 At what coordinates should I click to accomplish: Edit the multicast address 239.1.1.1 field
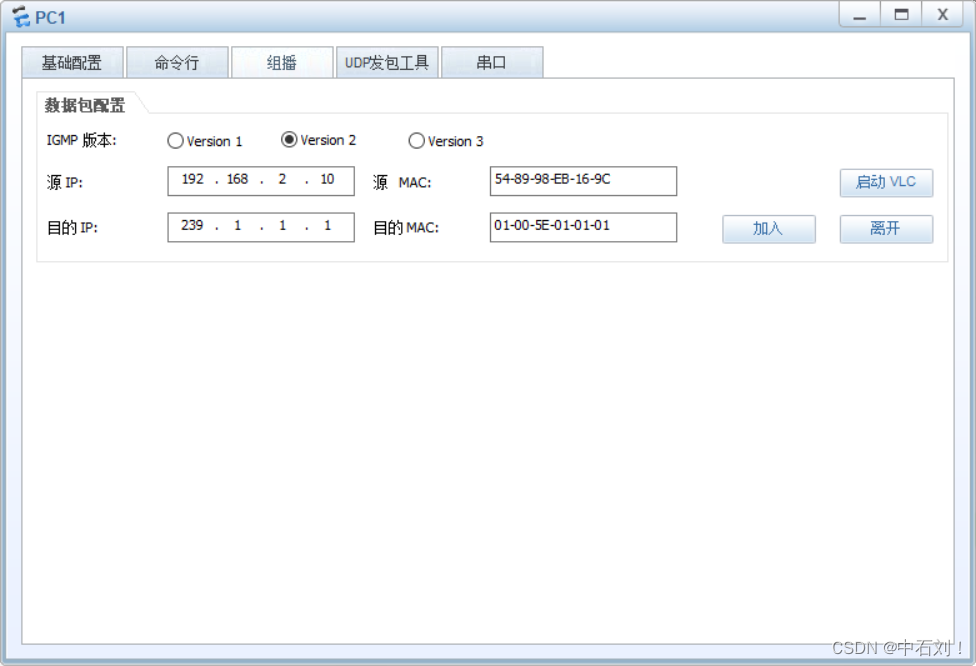pos(260,227)
